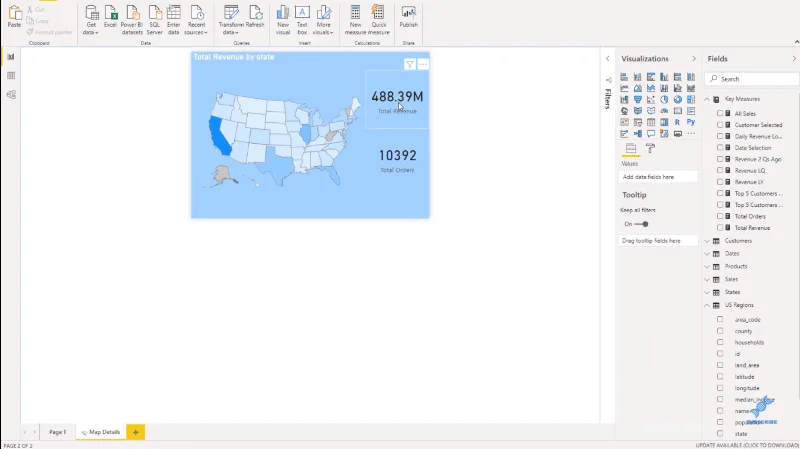Image resolution: width=800 pixels, height=449 pixels.
Task: Click the Enter data ribbon icon
Action: click(173, 20)
